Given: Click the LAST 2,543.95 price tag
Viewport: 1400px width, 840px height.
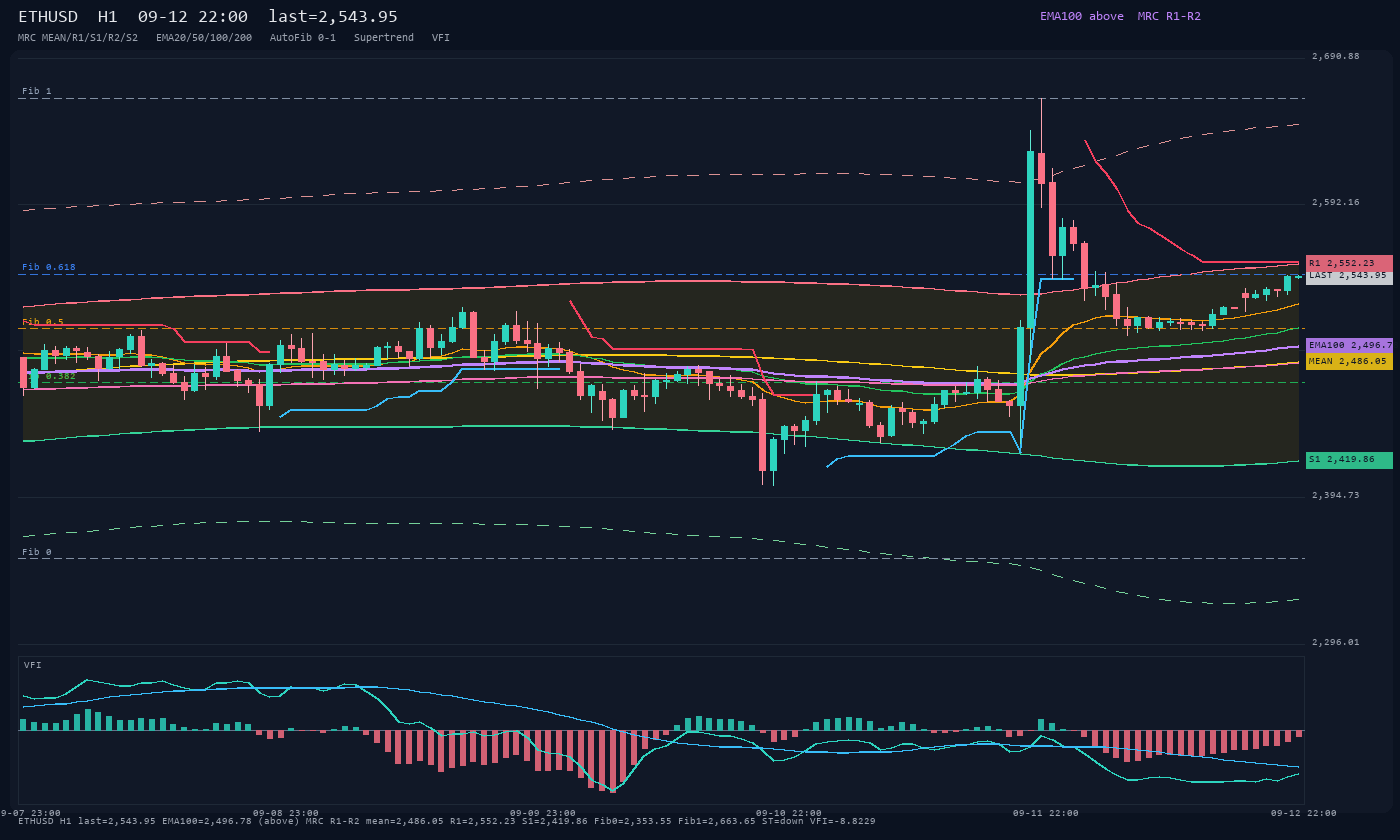Looking at the screenshot, I should coord(1349,276).
